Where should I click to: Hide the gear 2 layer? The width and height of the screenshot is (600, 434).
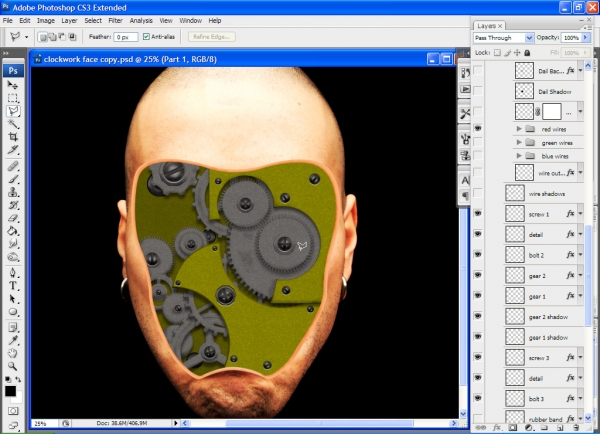[478, 275]
